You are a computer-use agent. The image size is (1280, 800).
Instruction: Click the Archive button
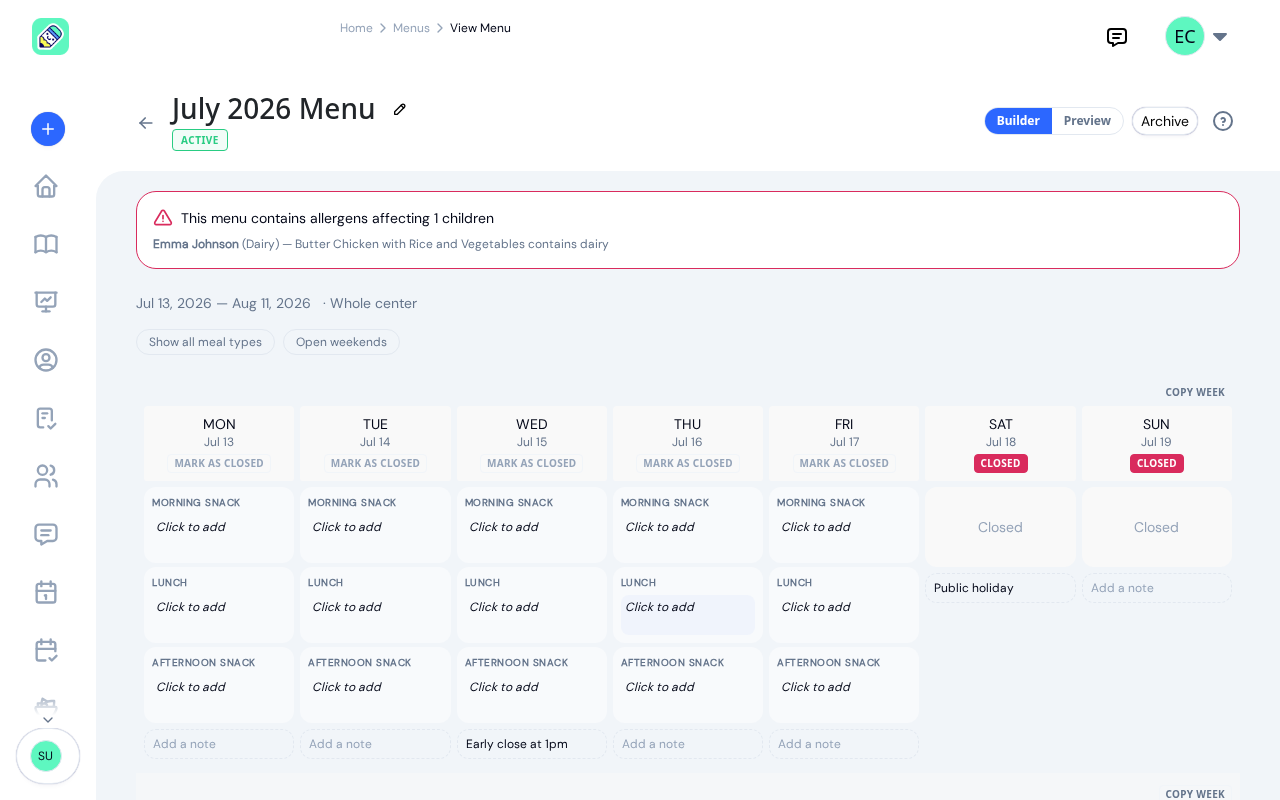click(1165, 121)
